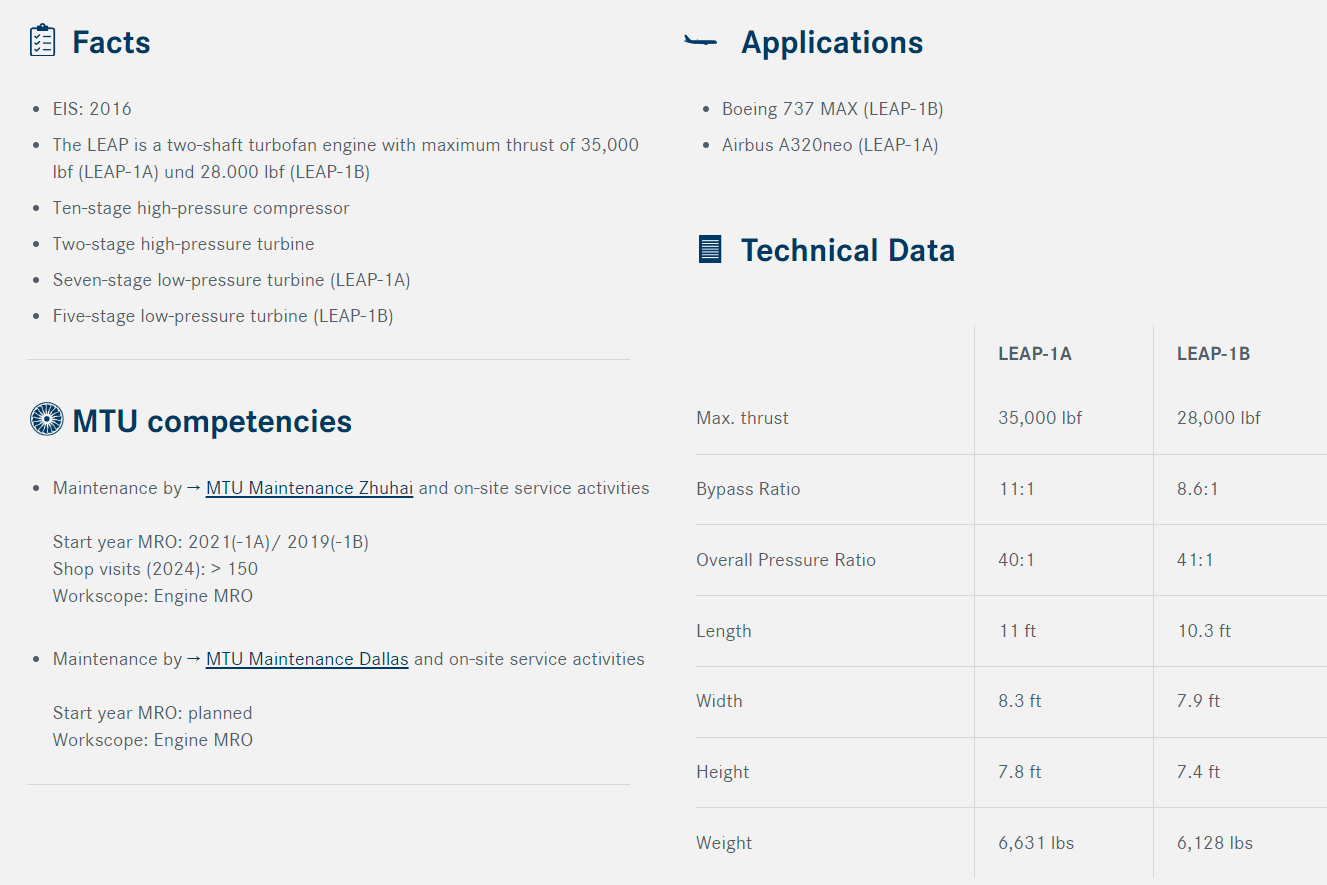The image size is (1327, 885).
Task: Open the MTU Maintenance Zhuhai link
Action: tap(309, 488)
